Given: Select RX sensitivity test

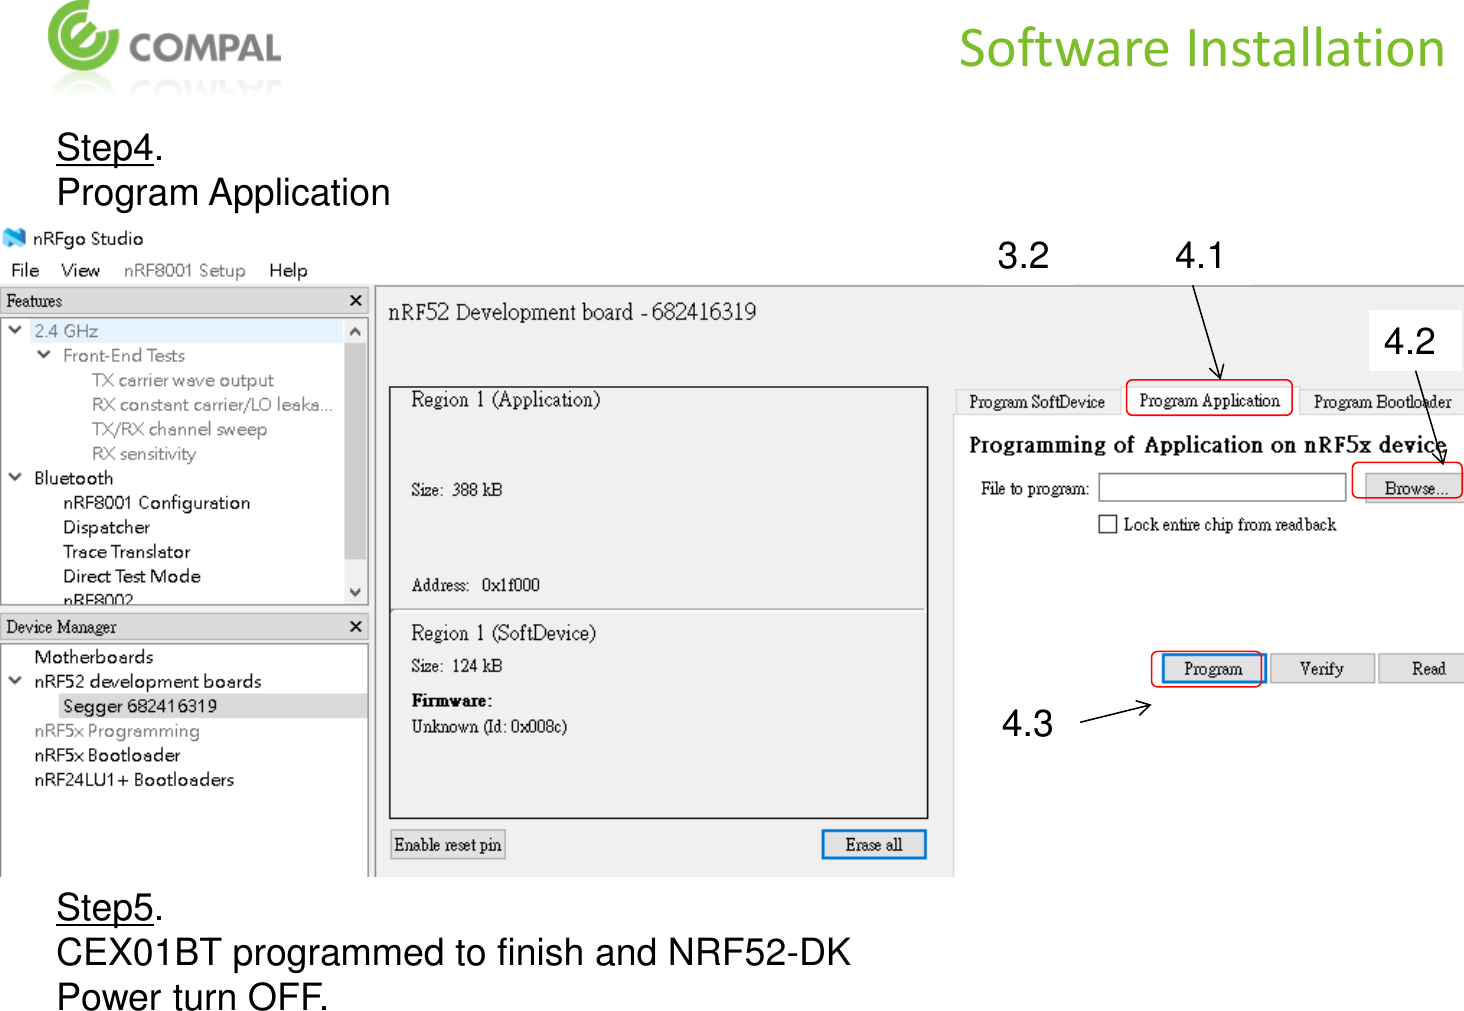Looking at the screenshot, I should pos(144,453).
